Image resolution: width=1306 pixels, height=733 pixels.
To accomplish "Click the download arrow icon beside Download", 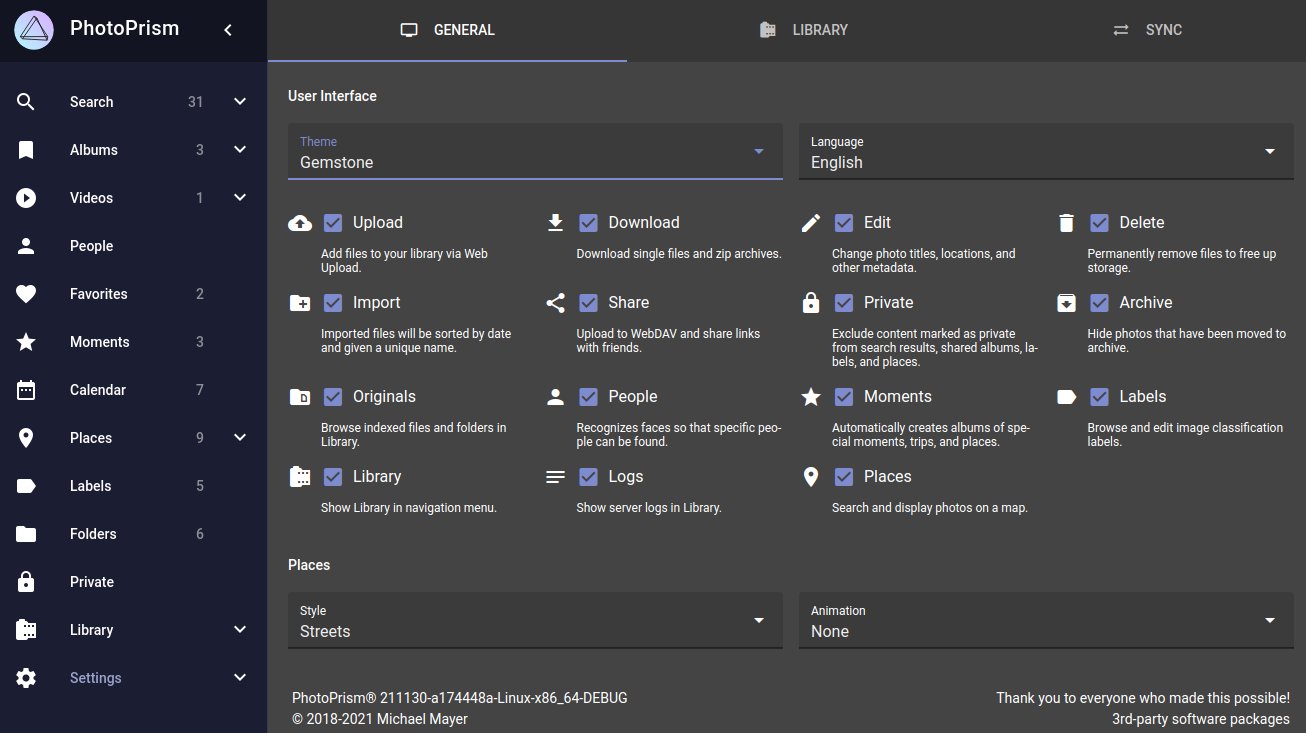I will [x=556, y=223].
